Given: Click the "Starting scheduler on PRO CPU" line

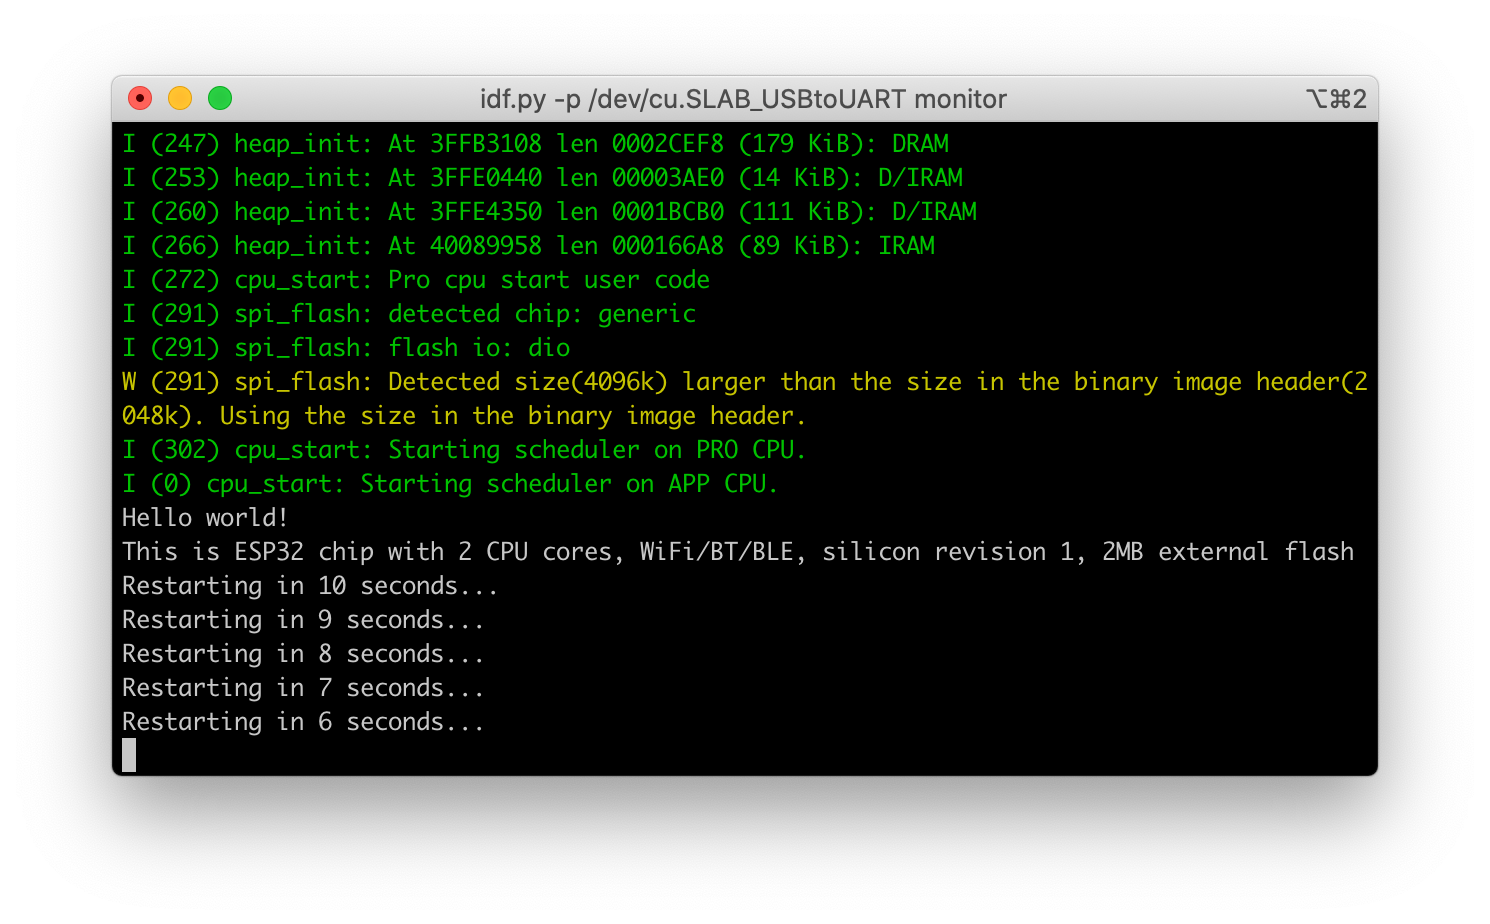Looking at the screenshot, I should click(464, 450).
